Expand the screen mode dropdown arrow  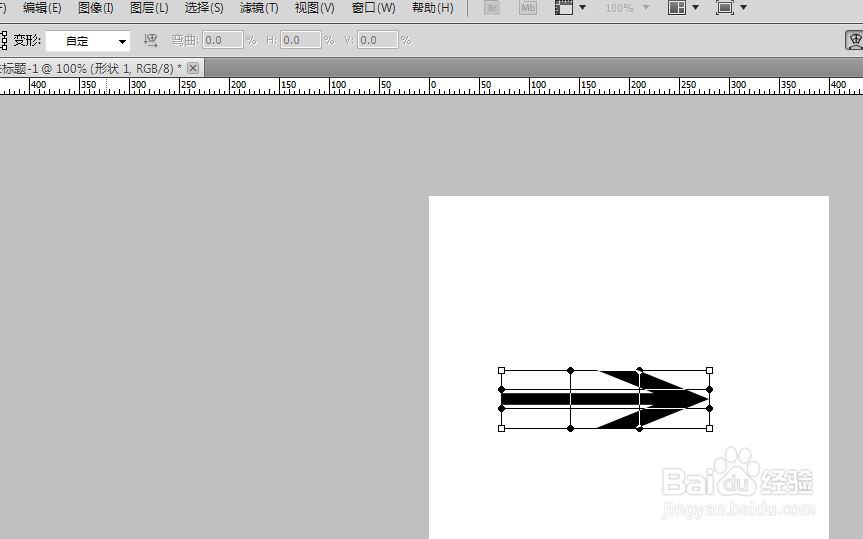tap(744, 8)
